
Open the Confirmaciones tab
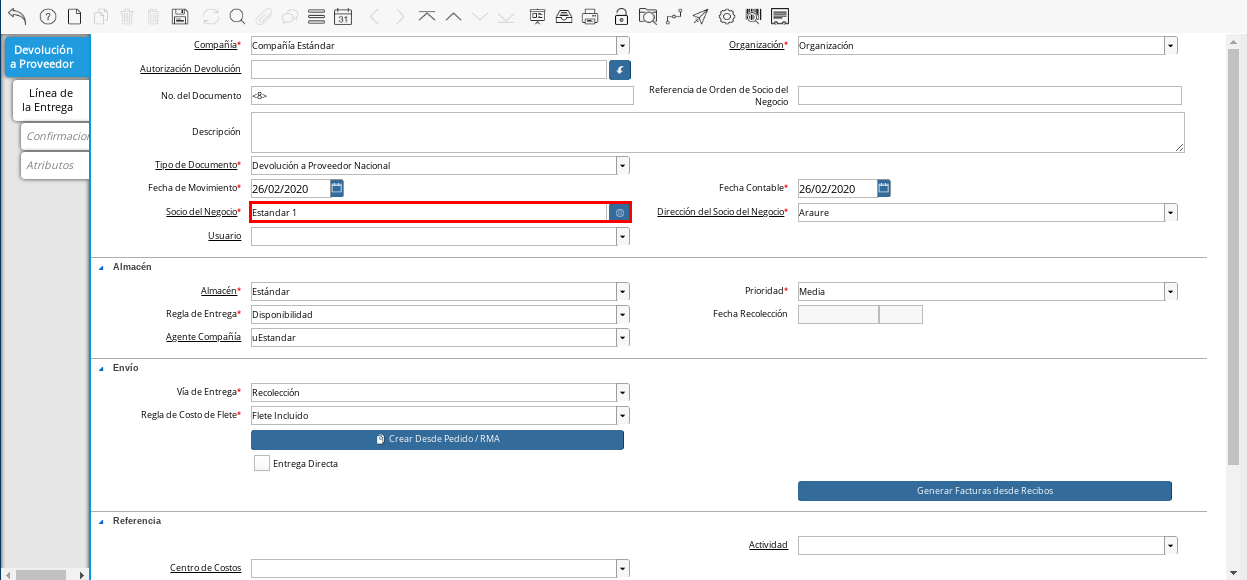click(x=55, y=136)
